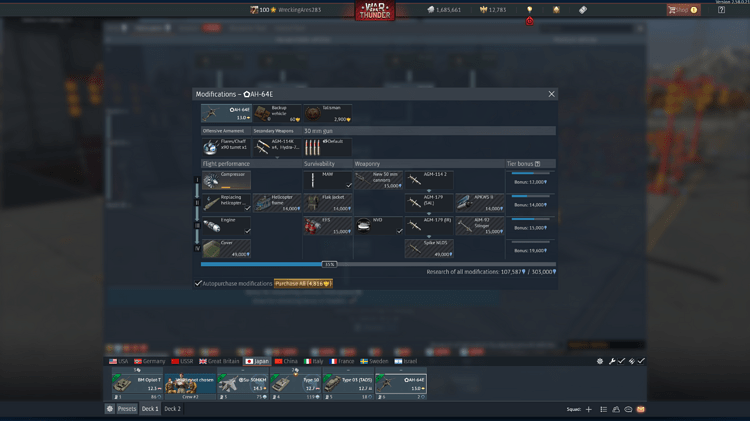Click the red power icon below lightbulb
This screenshot has height=421, width=750.
(x=529, y=21)
